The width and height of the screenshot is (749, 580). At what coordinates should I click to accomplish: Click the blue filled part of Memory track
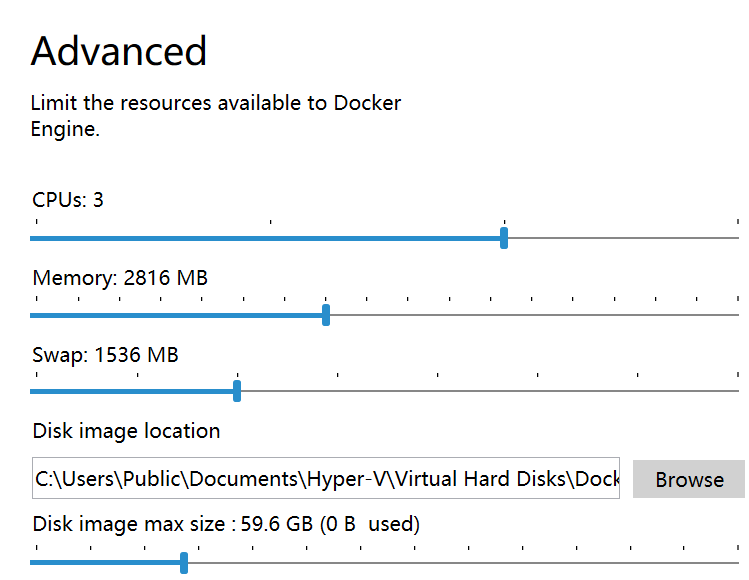pos(180,315)
